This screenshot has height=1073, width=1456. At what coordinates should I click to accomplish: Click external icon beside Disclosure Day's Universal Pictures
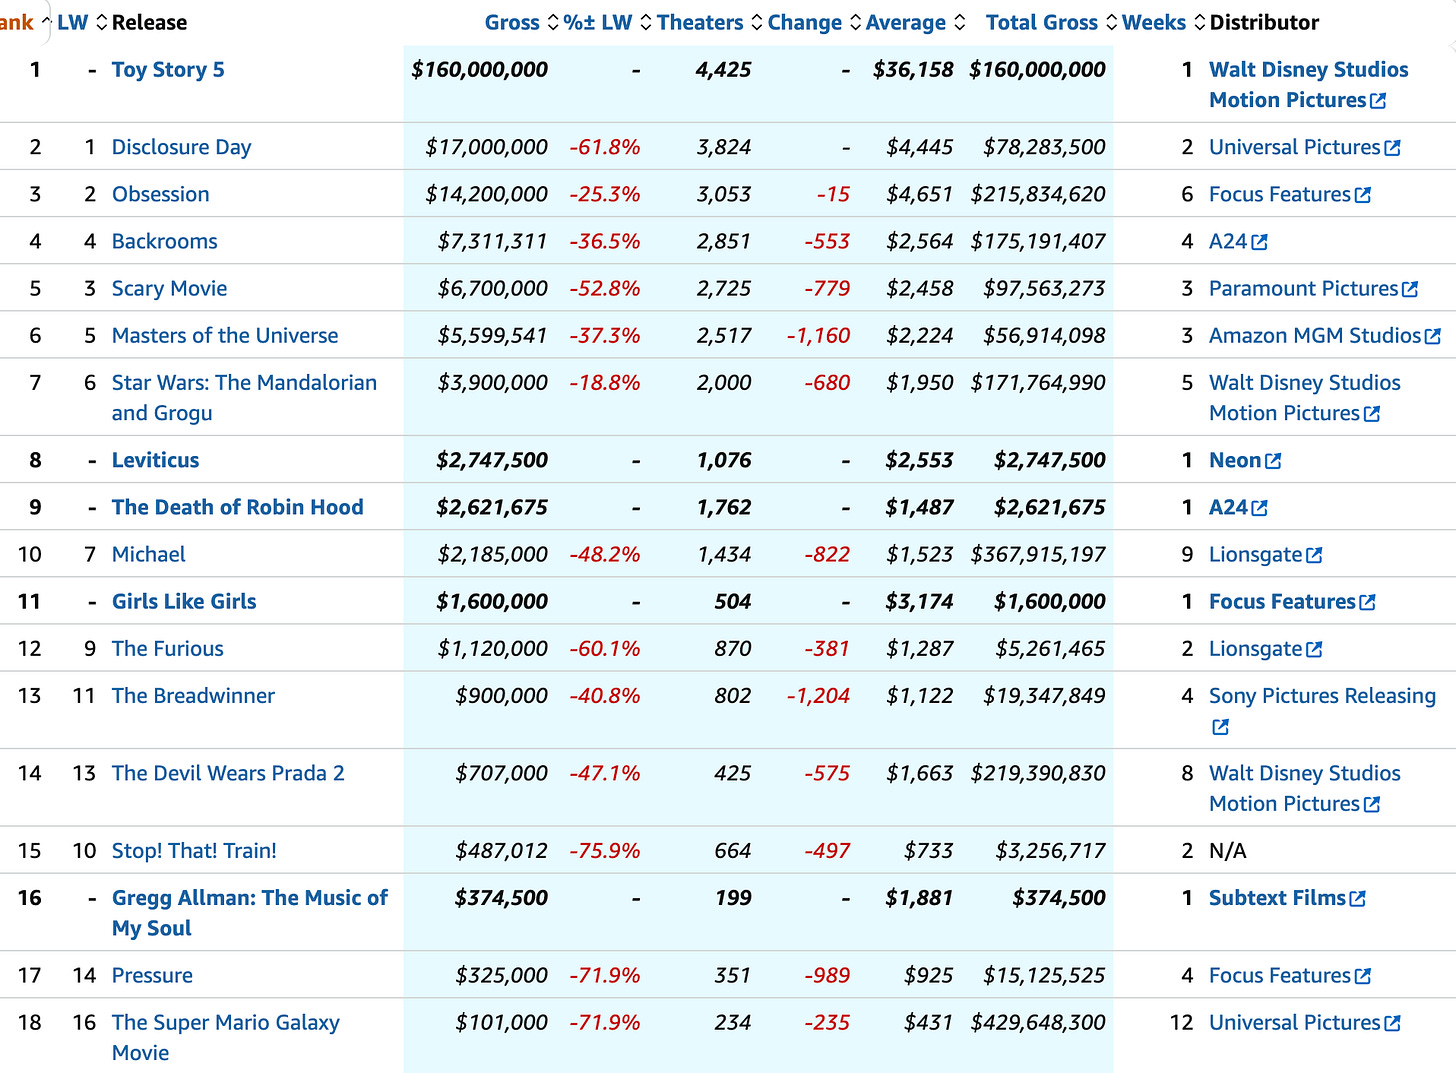(x=1392, y=148)
